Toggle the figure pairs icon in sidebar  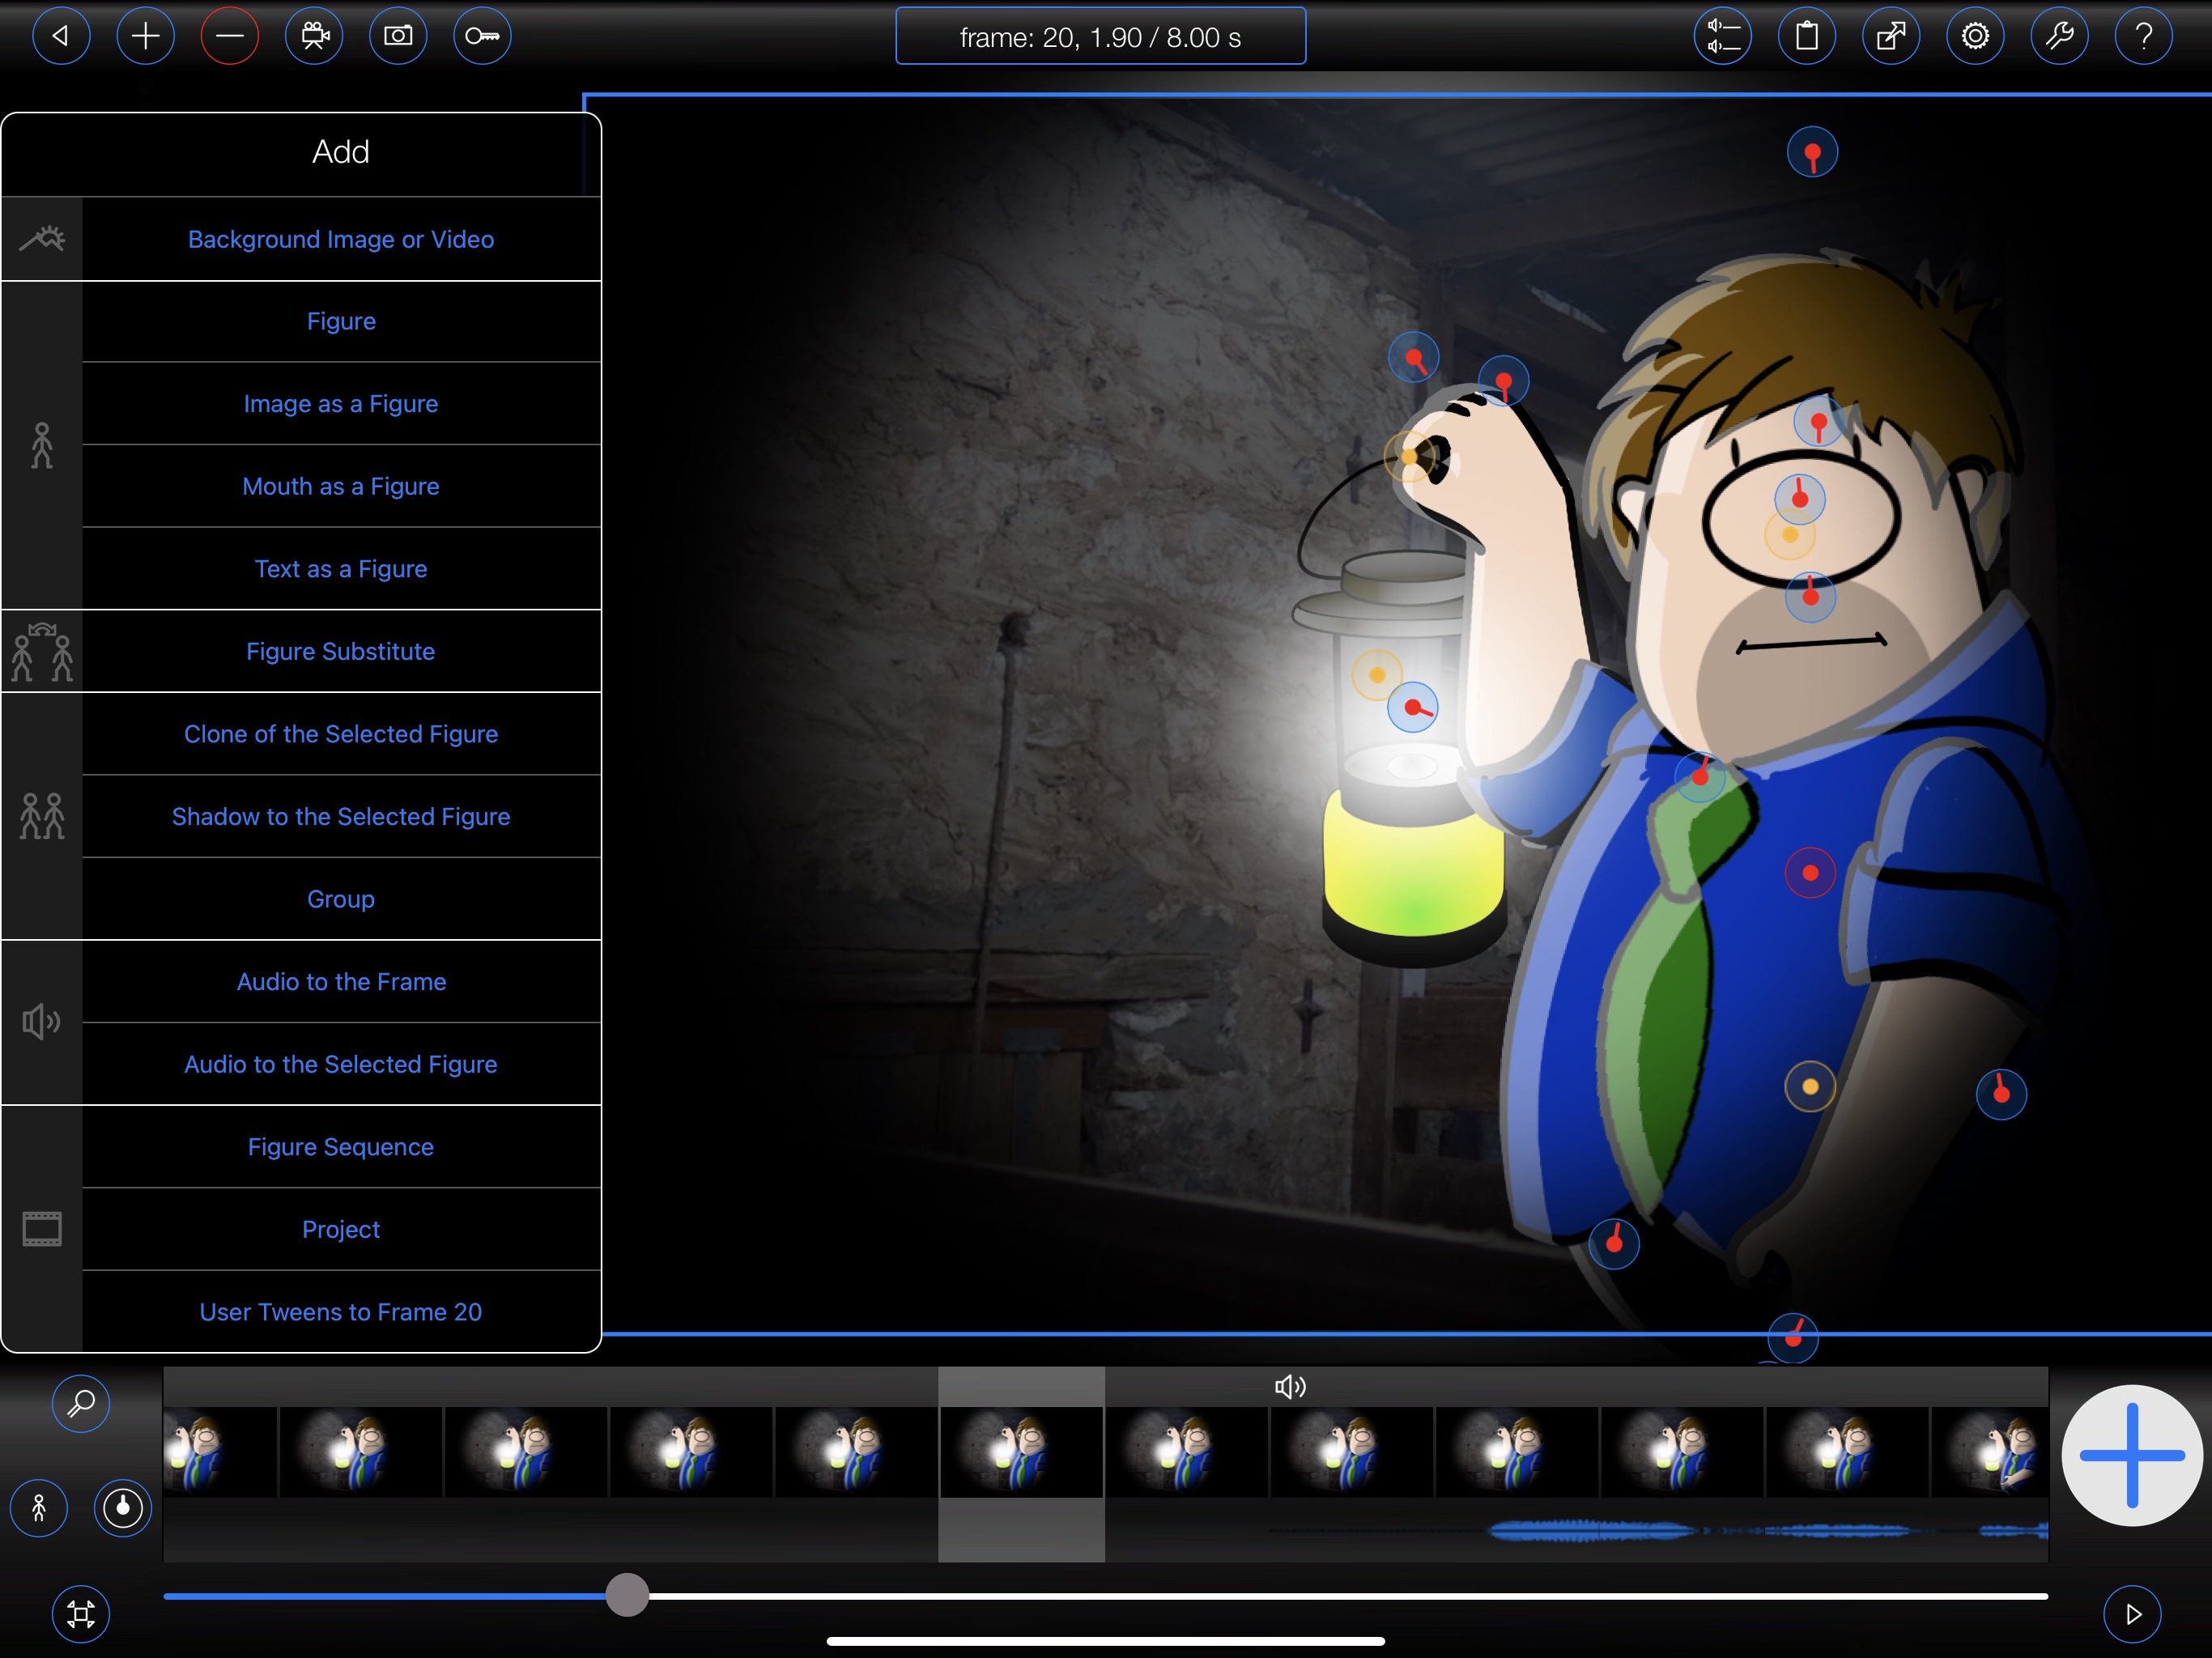(x=44, y=815)
